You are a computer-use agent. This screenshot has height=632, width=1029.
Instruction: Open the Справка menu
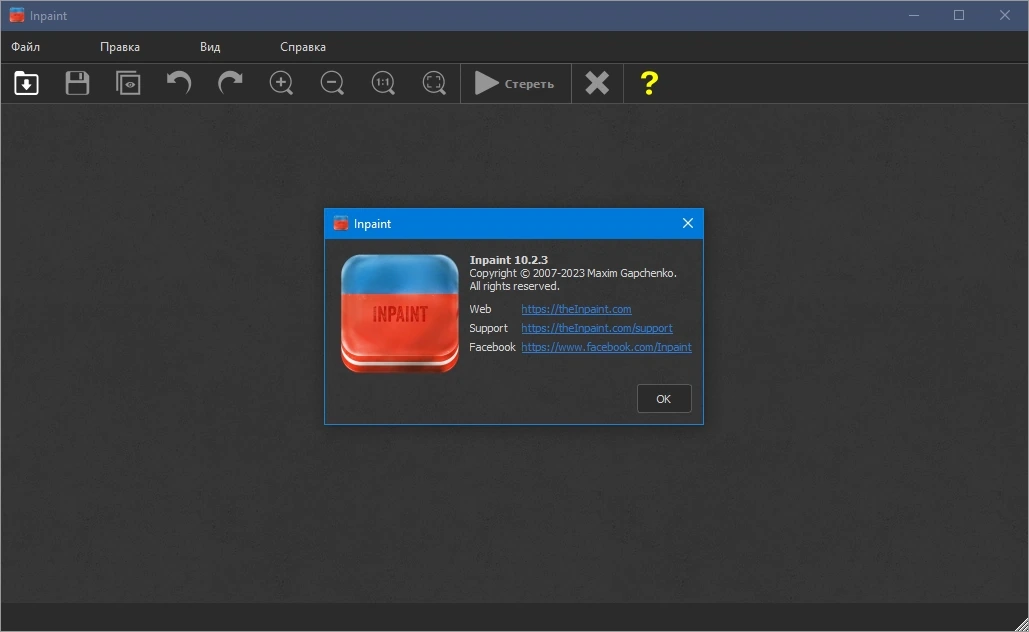click(303, 47)
